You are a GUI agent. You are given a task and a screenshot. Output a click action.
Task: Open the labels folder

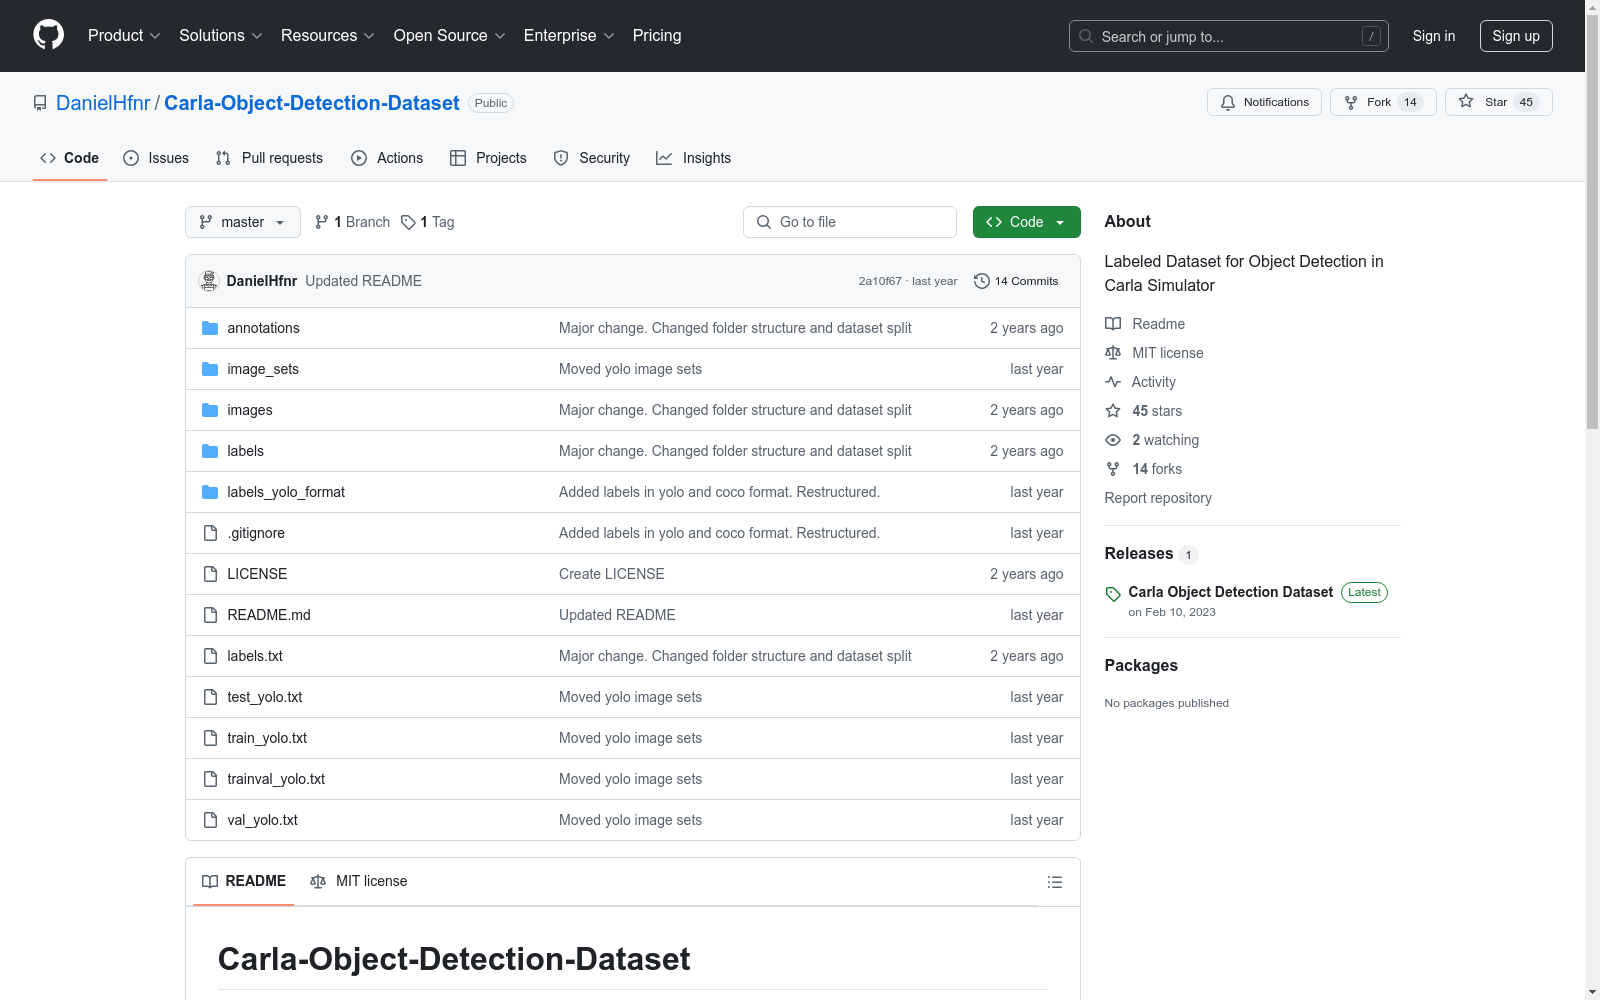click(245, 451)
